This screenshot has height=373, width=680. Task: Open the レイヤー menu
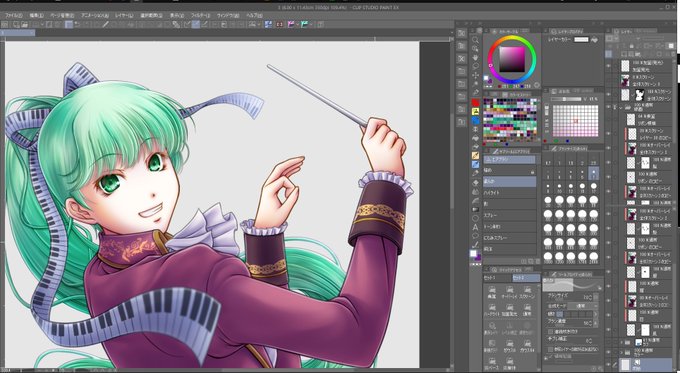(124, 15)
